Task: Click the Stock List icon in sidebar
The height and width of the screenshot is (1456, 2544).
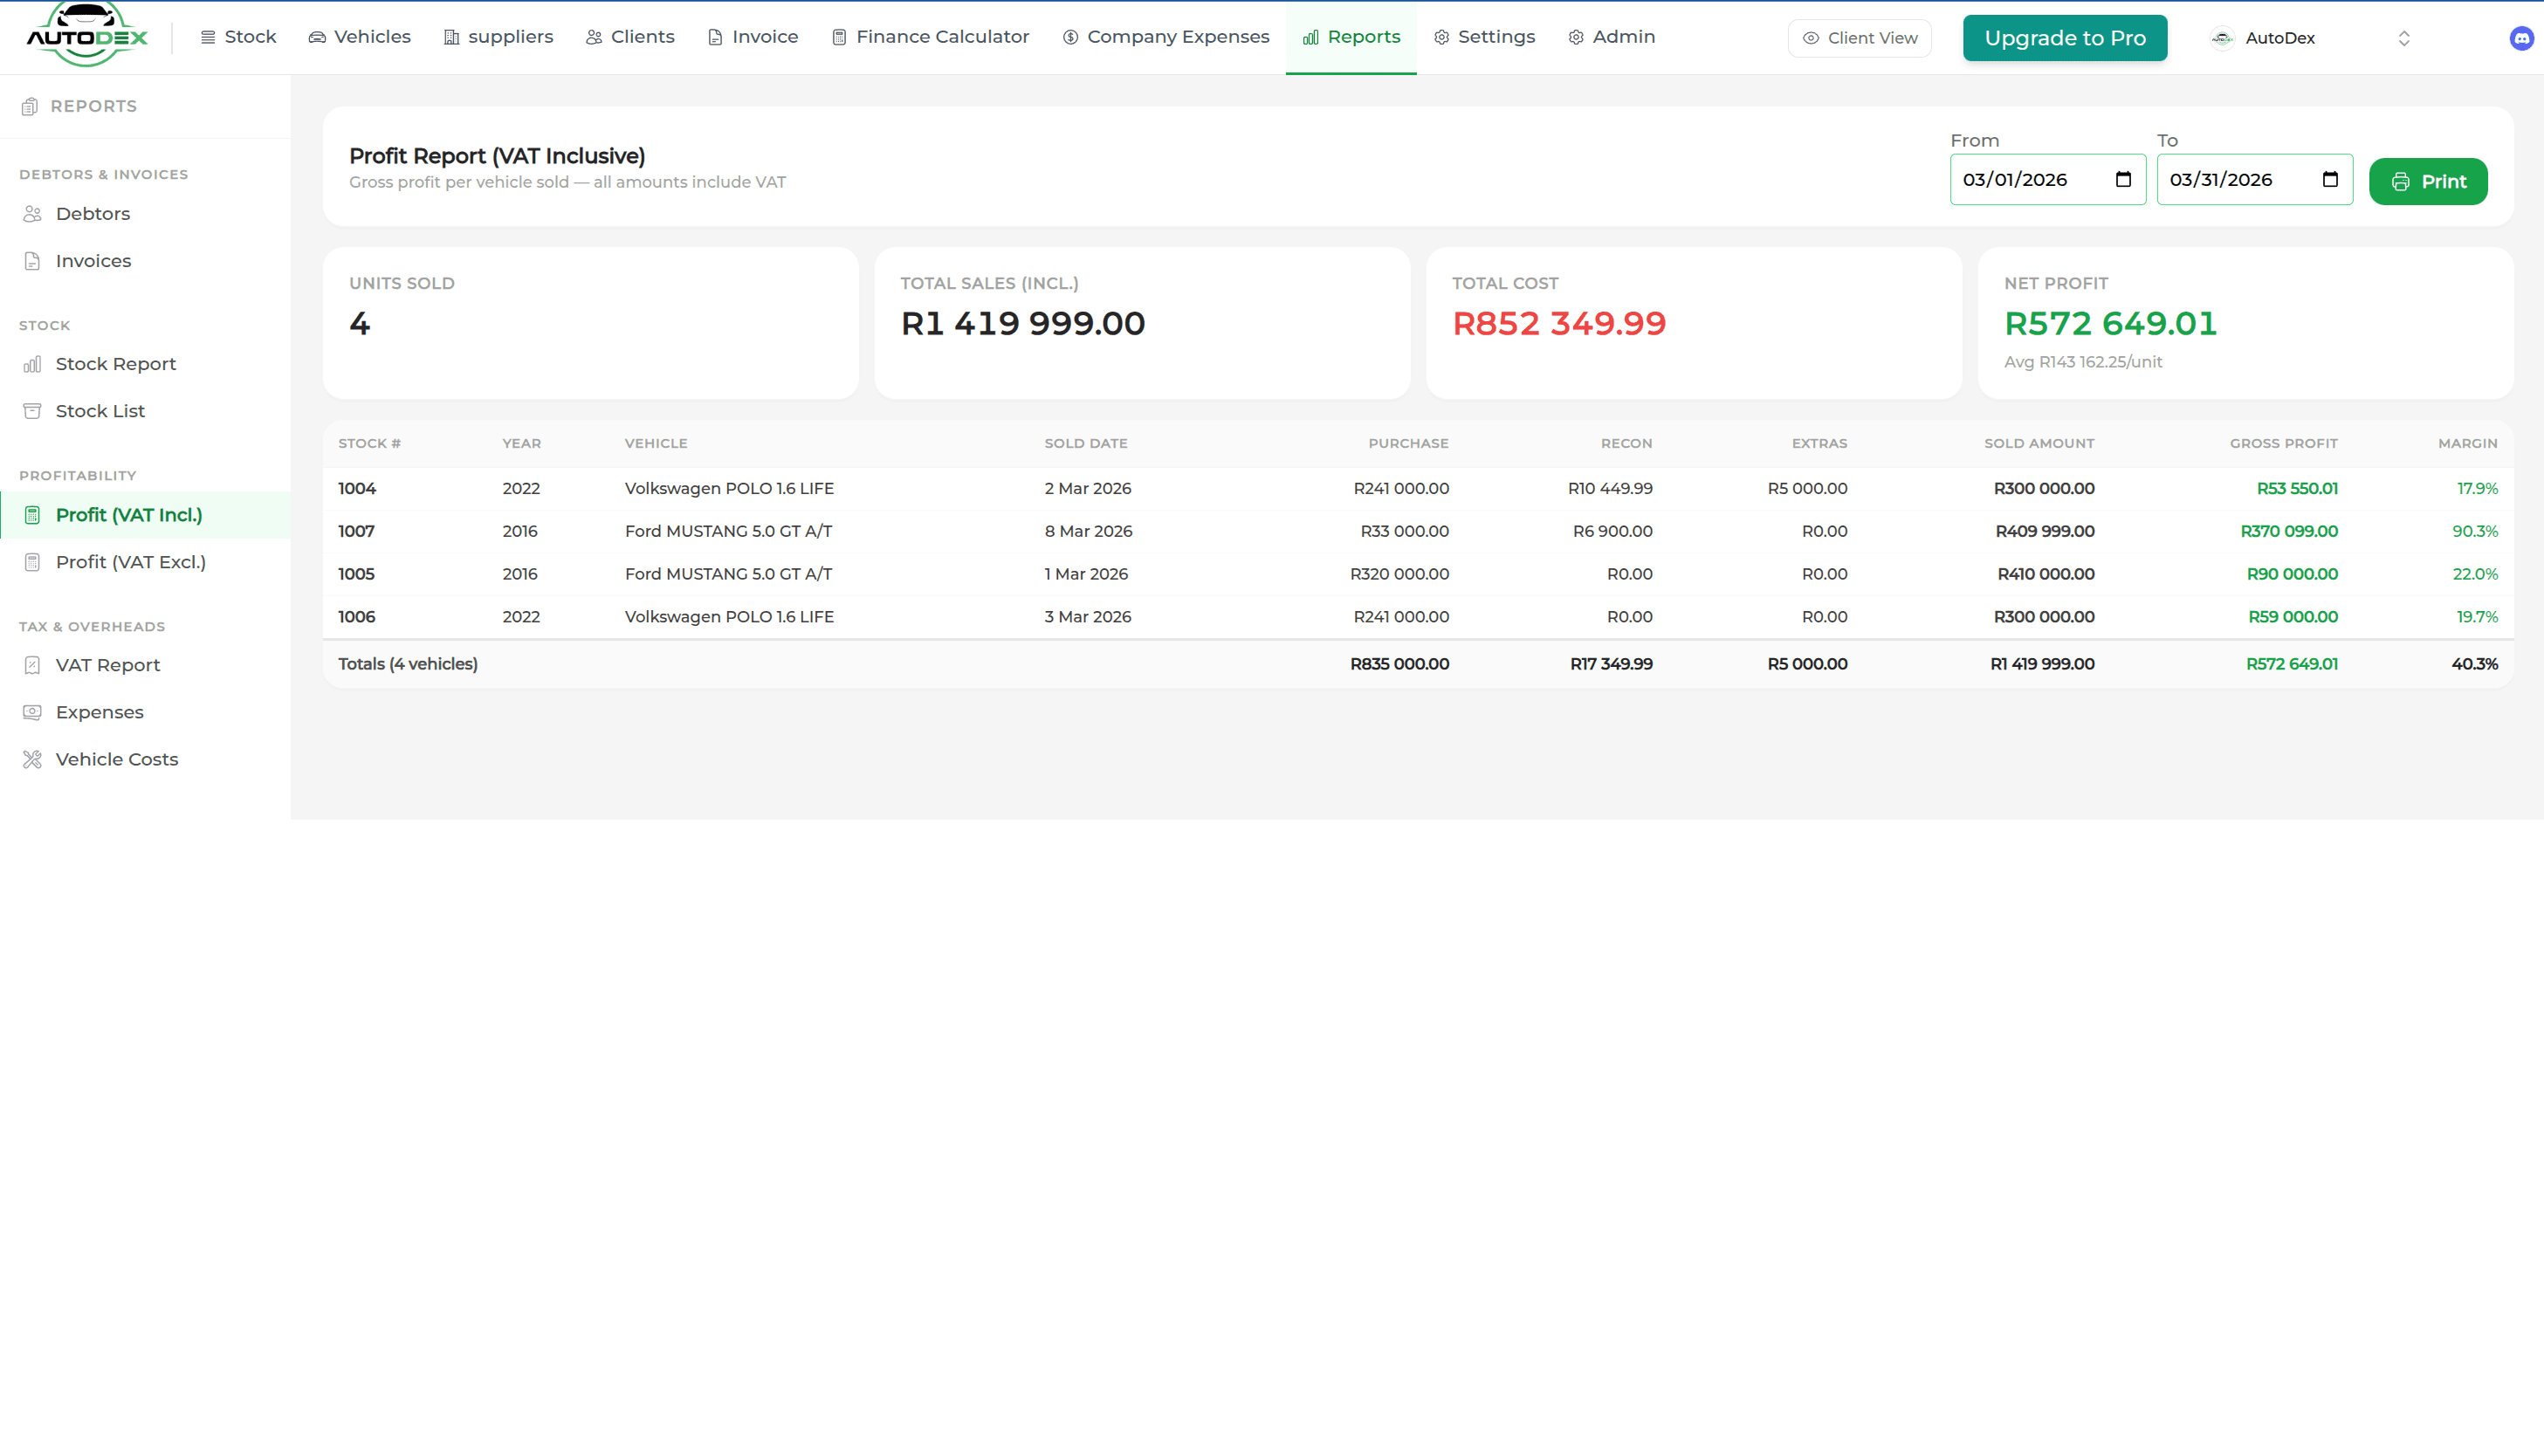Action: 32,411
